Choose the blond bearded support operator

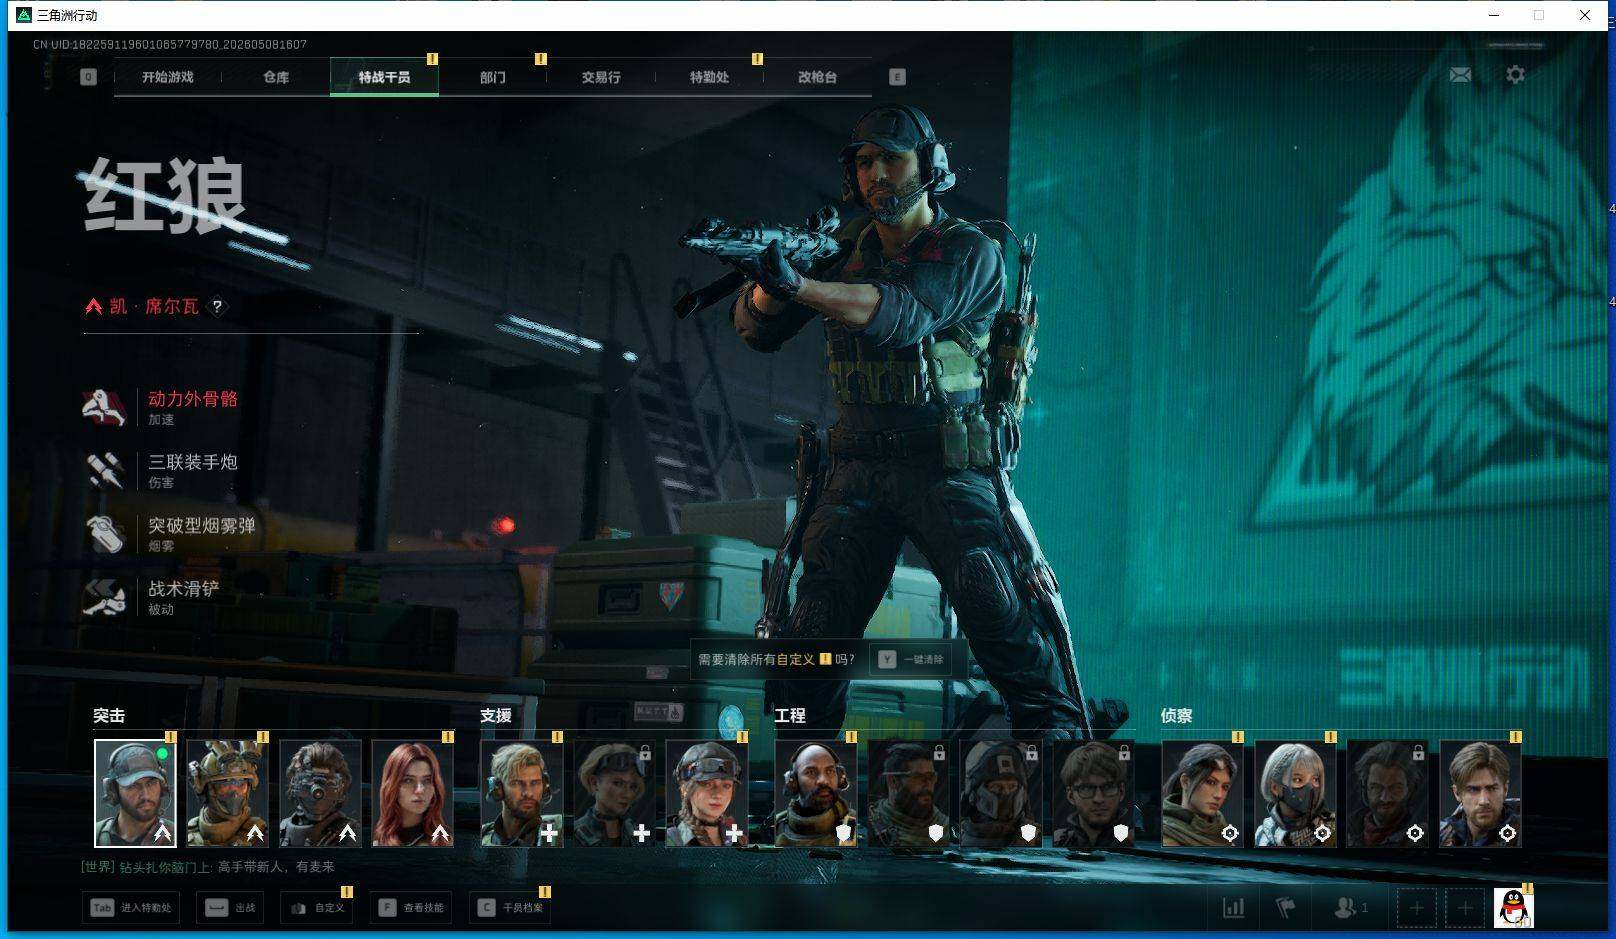(x=522, y=793)
